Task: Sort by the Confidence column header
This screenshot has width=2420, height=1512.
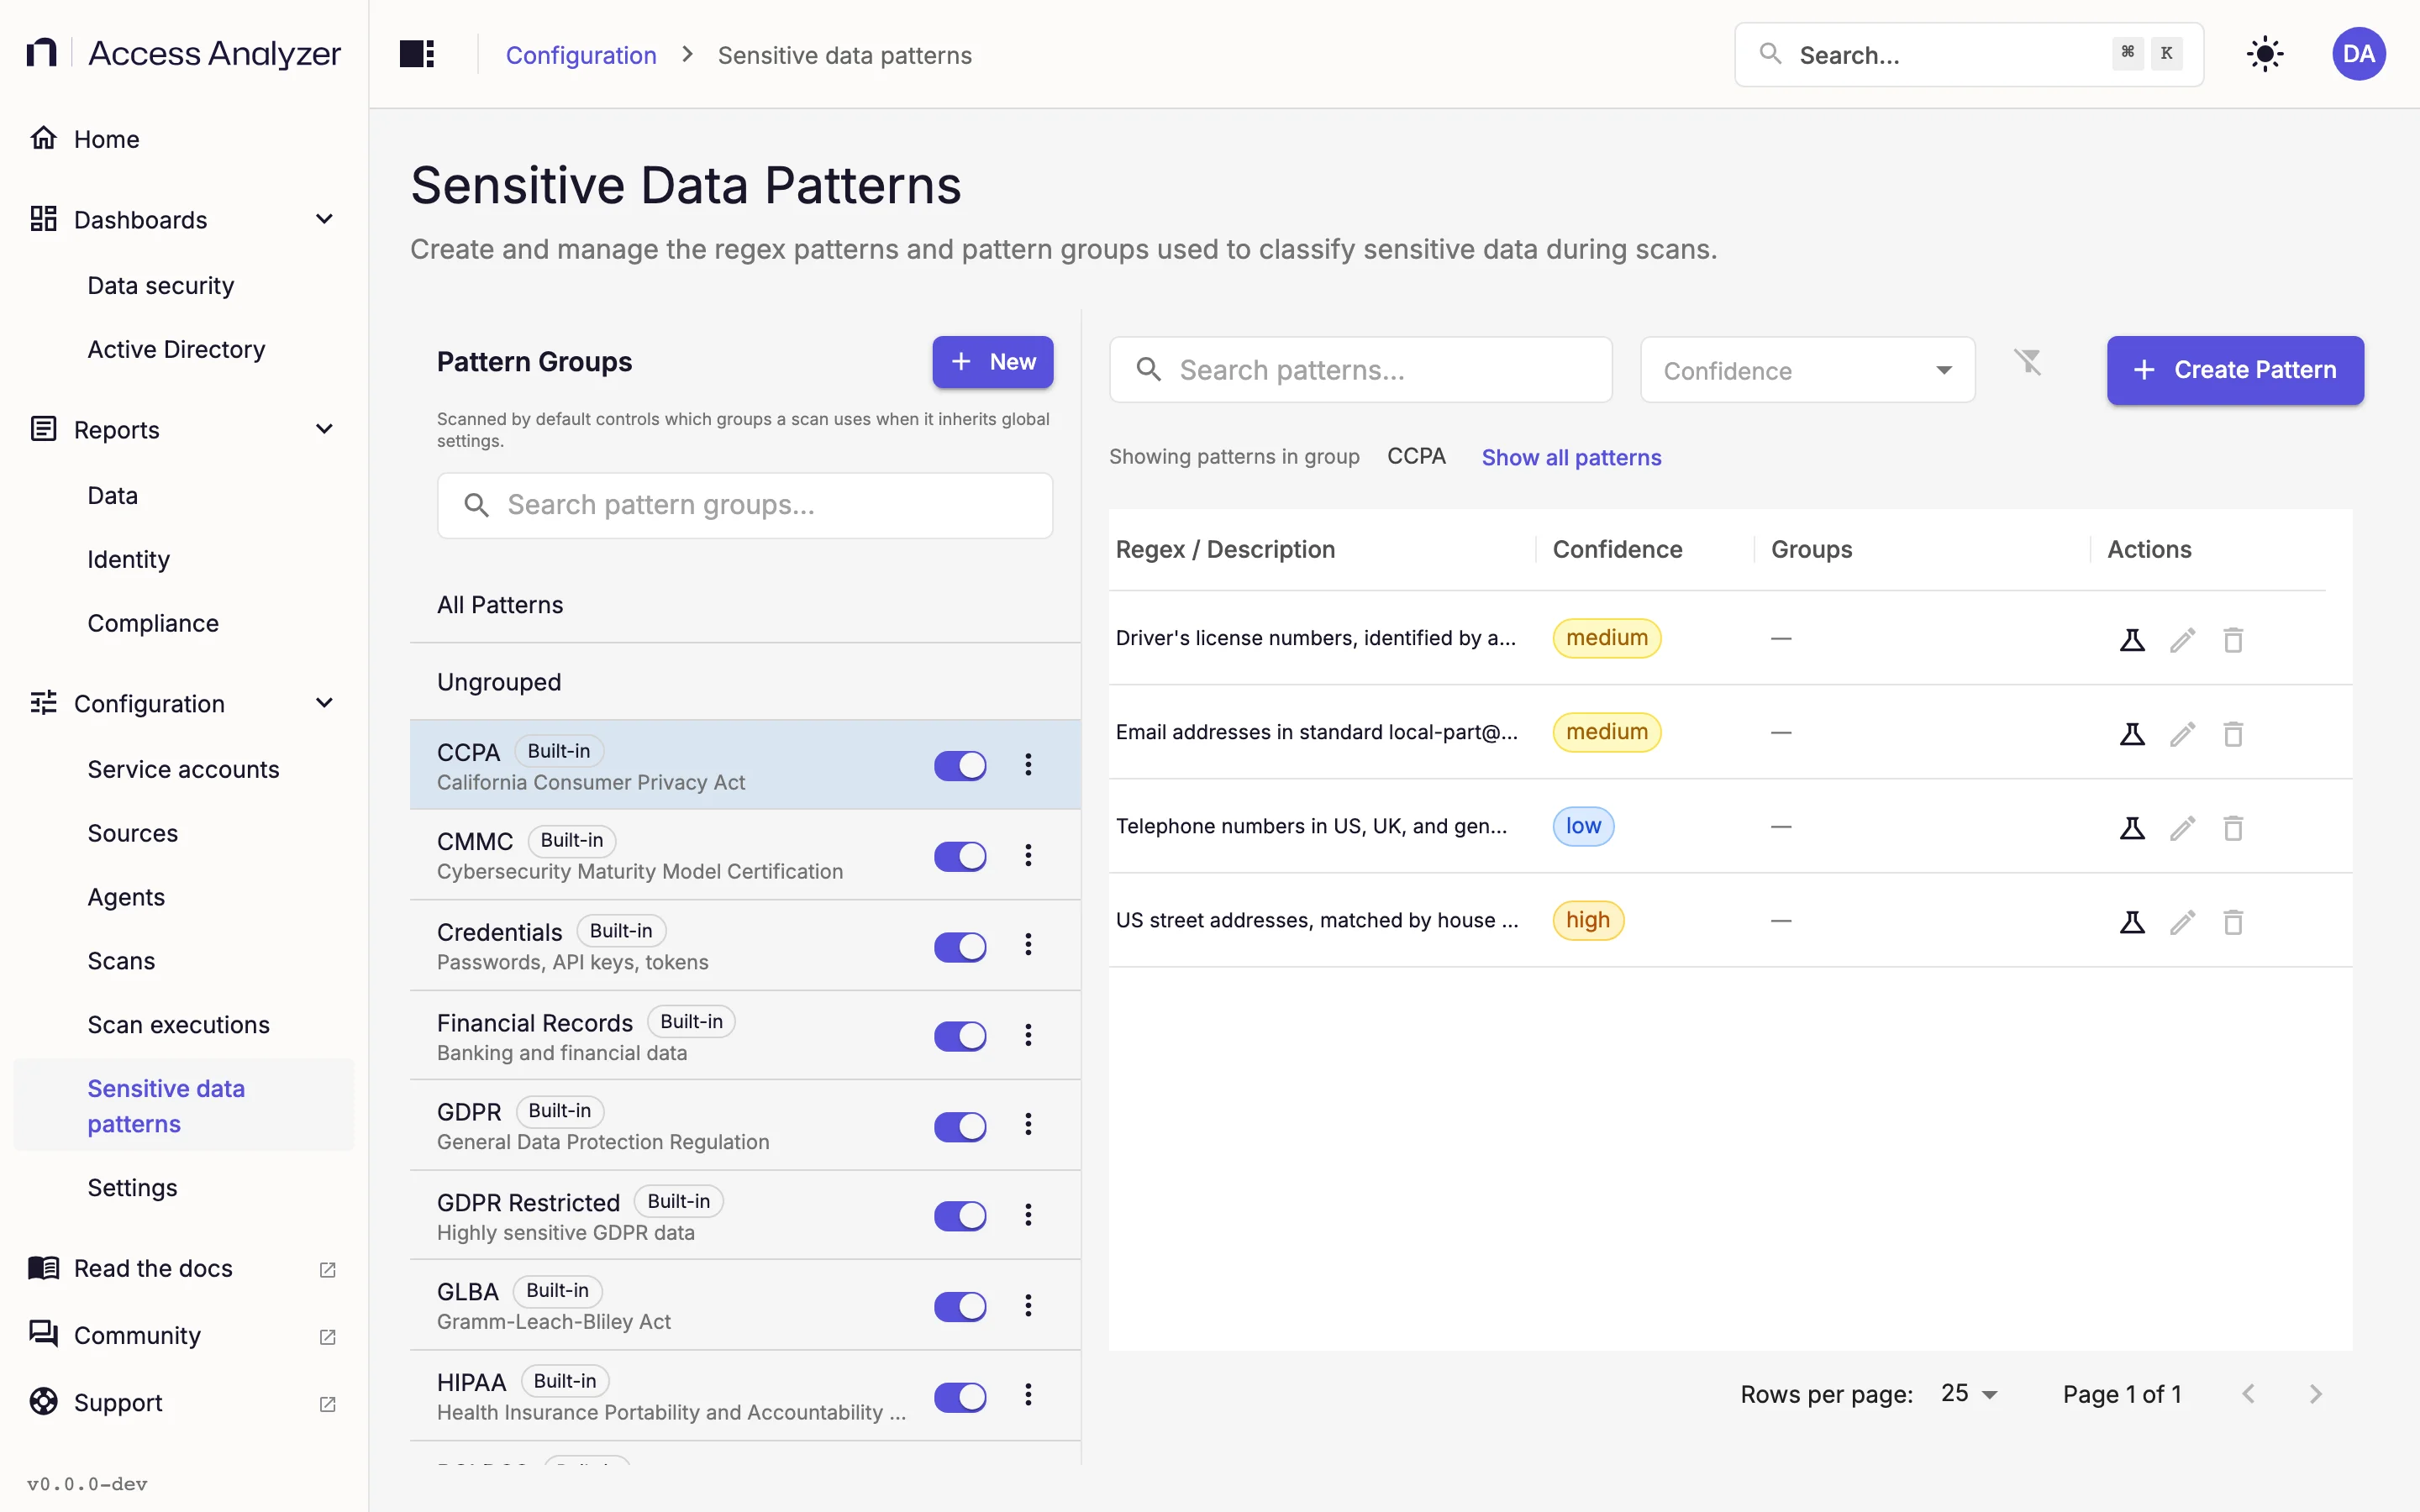Action: coord(1617,549)
